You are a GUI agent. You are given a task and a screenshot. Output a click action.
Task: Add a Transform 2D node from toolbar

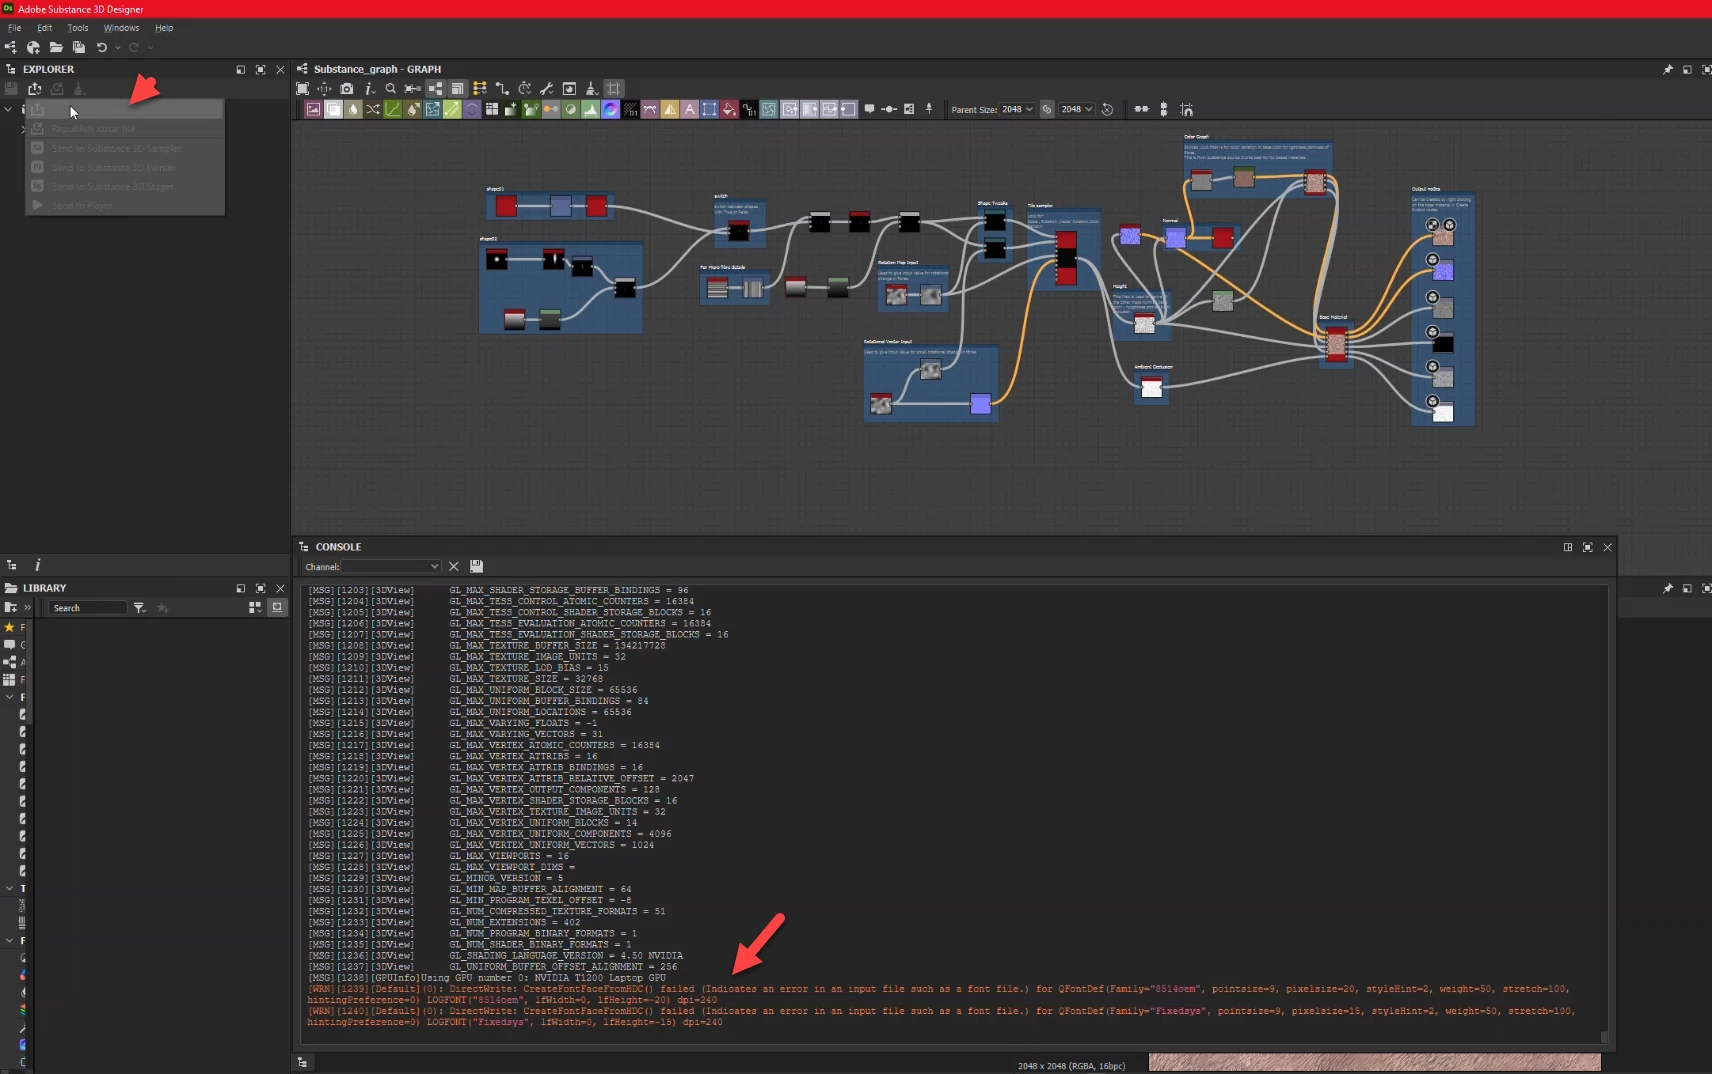(x=709, y=109)
